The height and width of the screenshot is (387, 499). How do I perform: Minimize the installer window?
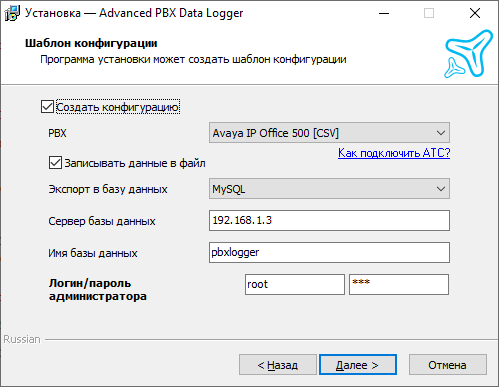click(384, 13)
